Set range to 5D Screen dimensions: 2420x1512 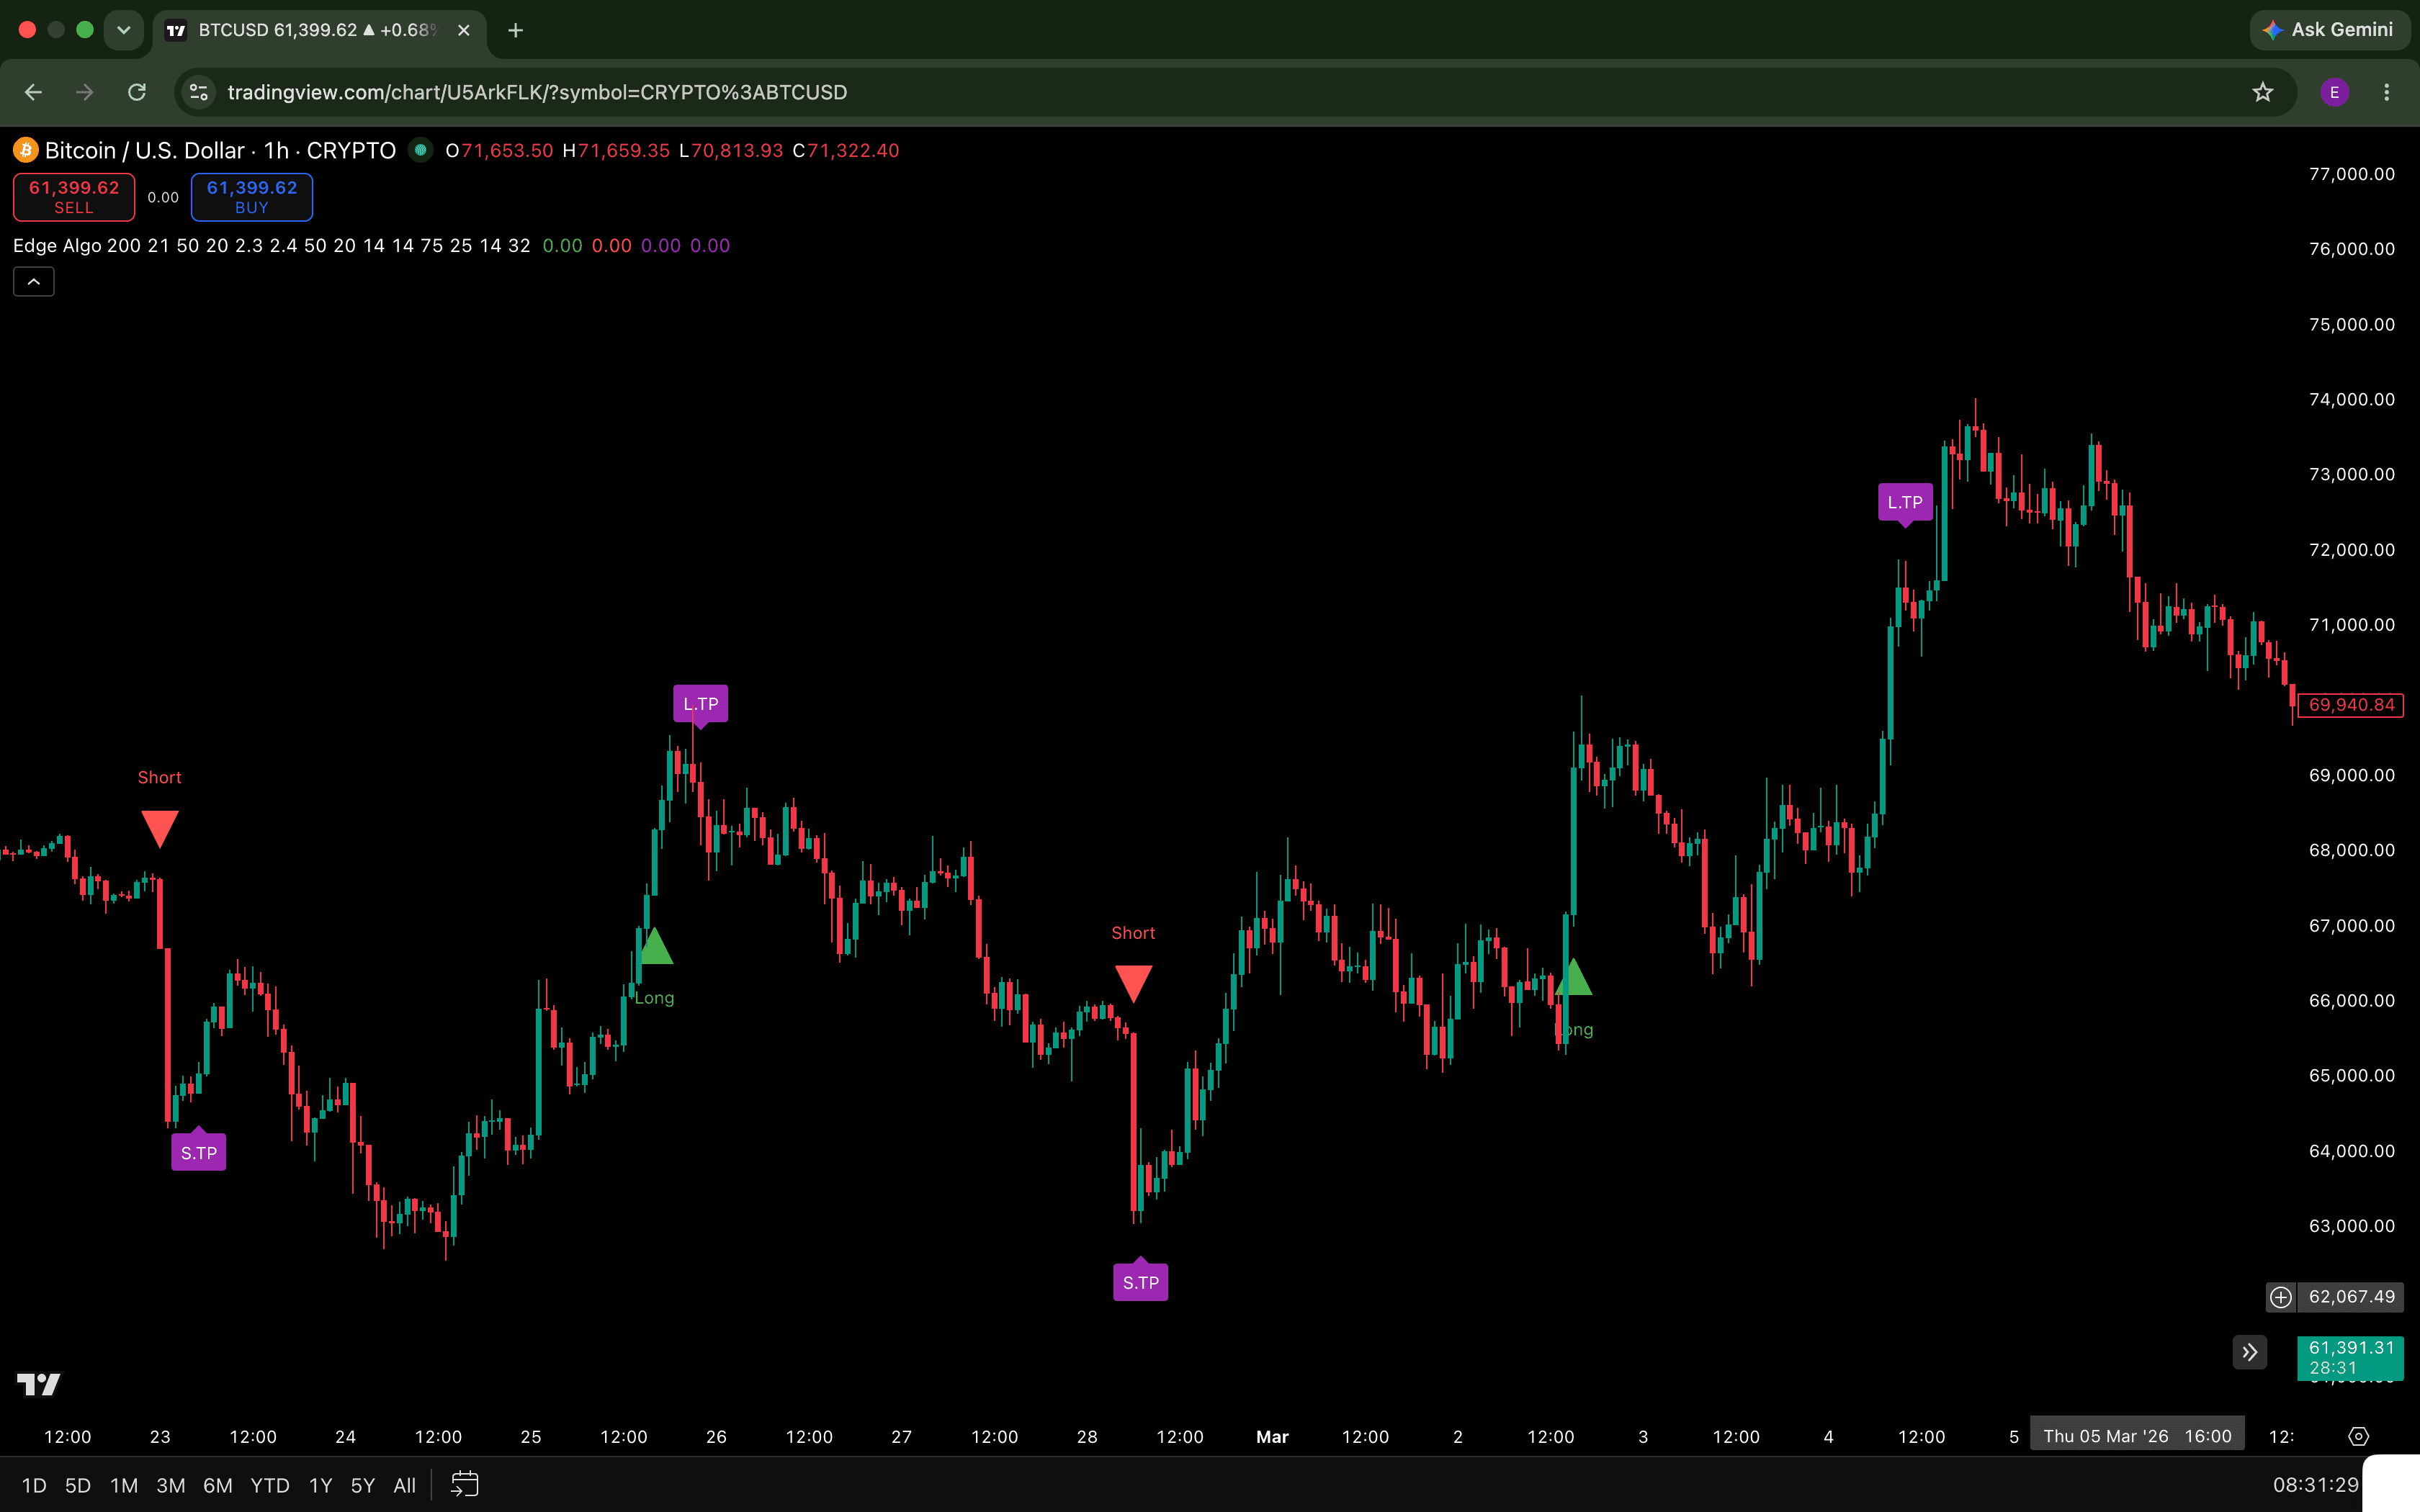78,1485
